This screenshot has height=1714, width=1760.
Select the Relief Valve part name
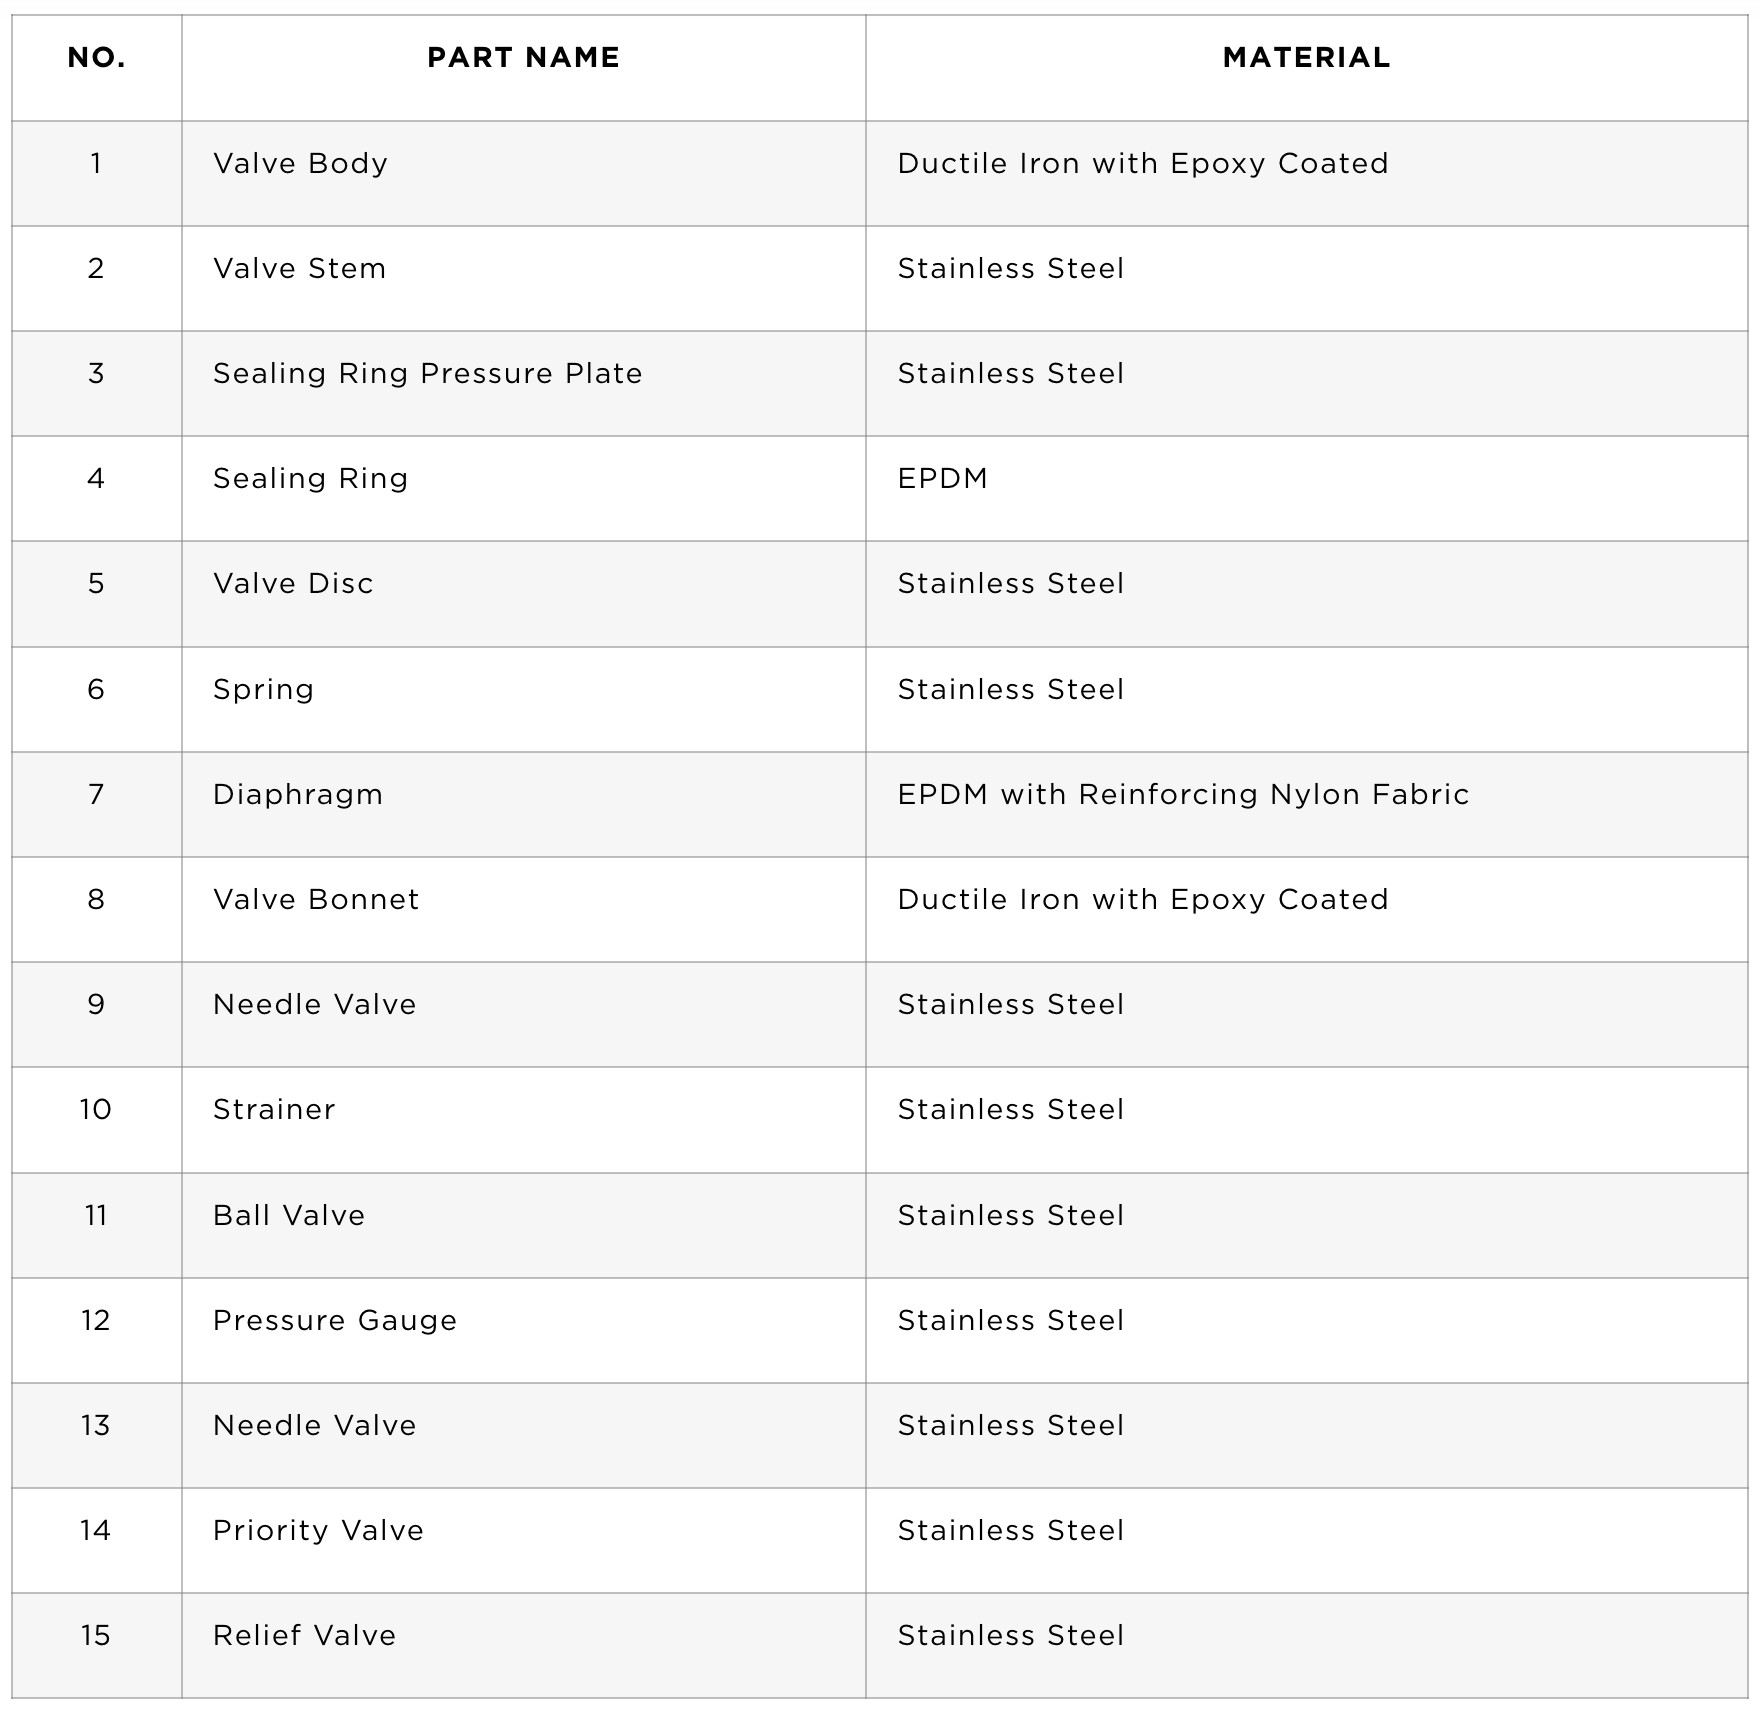point(304,1636)
